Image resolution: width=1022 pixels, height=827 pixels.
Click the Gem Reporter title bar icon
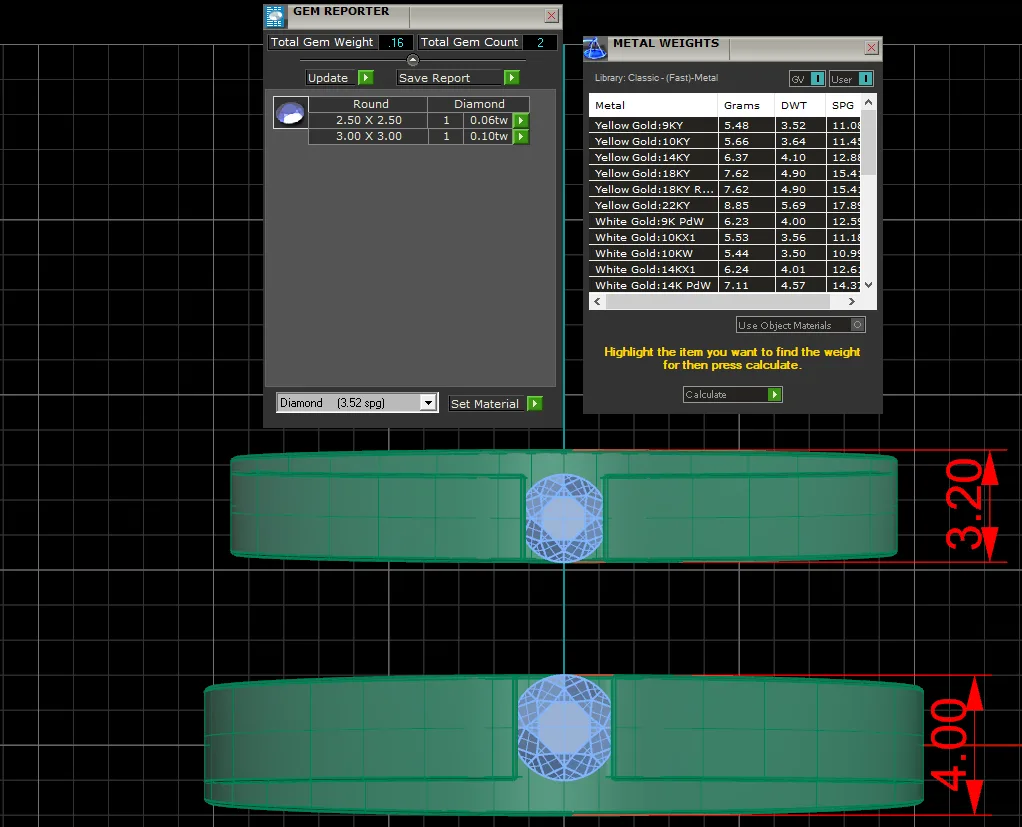coord(275,16)
